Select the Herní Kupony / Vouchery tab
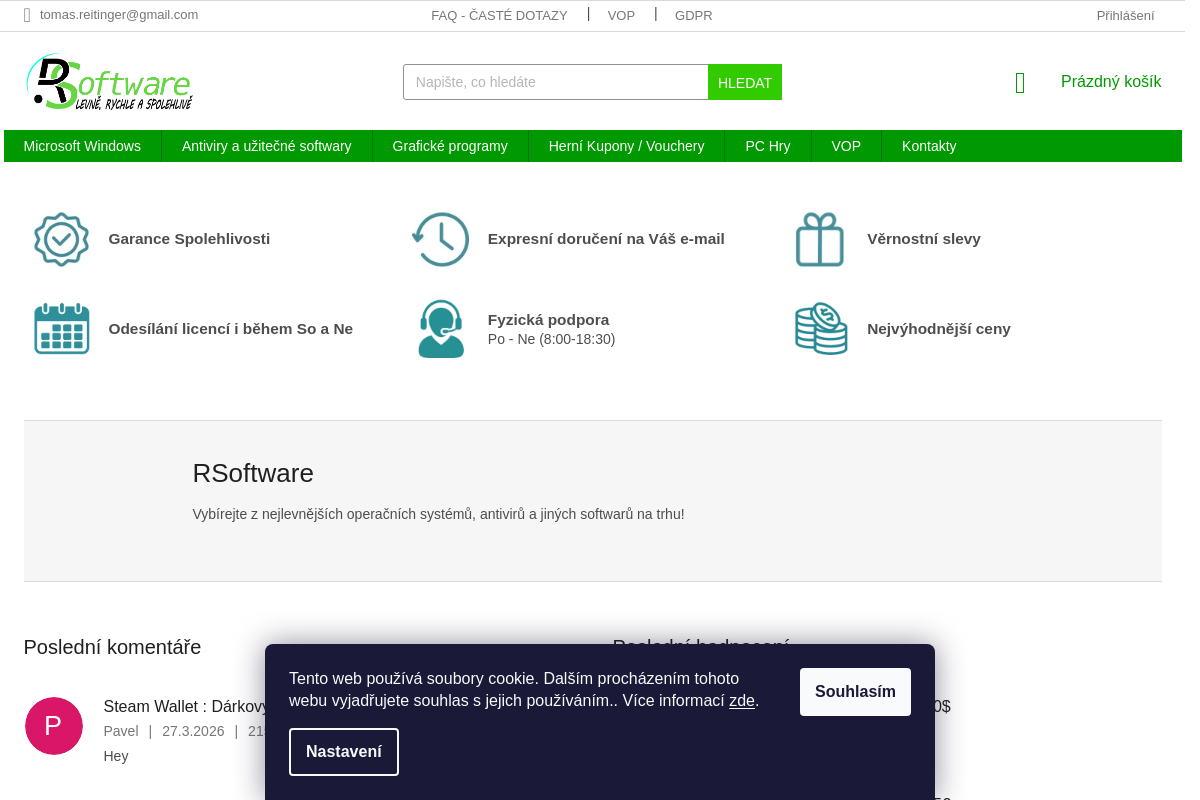Screen dimensions: 1200x800 pyautogui.click(x=626, y=146)
